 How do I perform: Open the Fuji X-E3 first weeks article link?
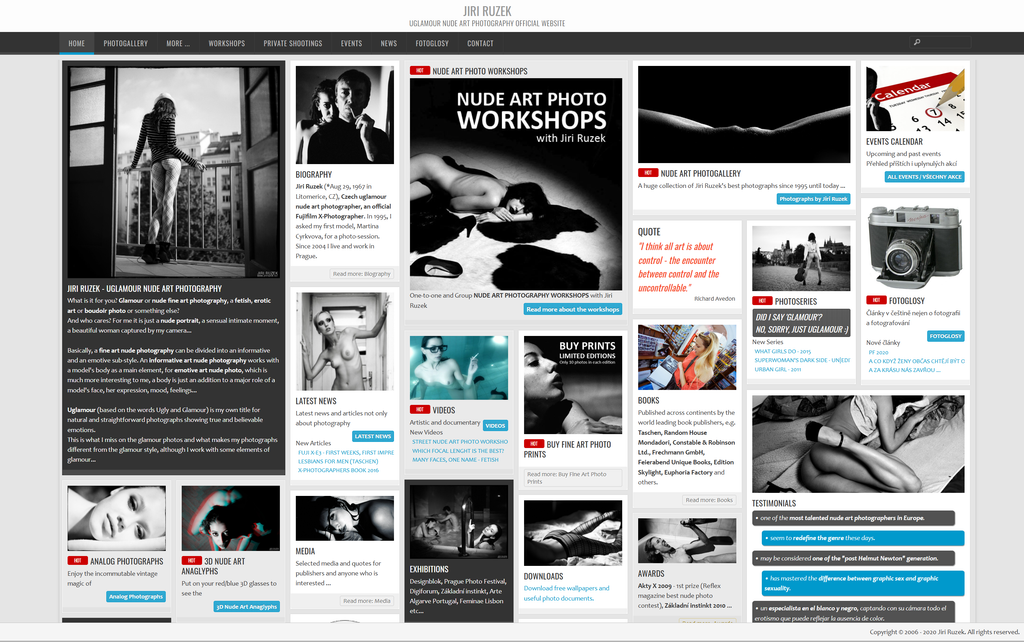346,453
